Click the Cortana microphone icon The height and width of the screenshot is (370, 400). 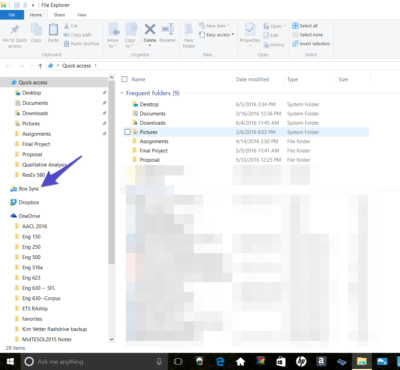[x=159, y=362]
